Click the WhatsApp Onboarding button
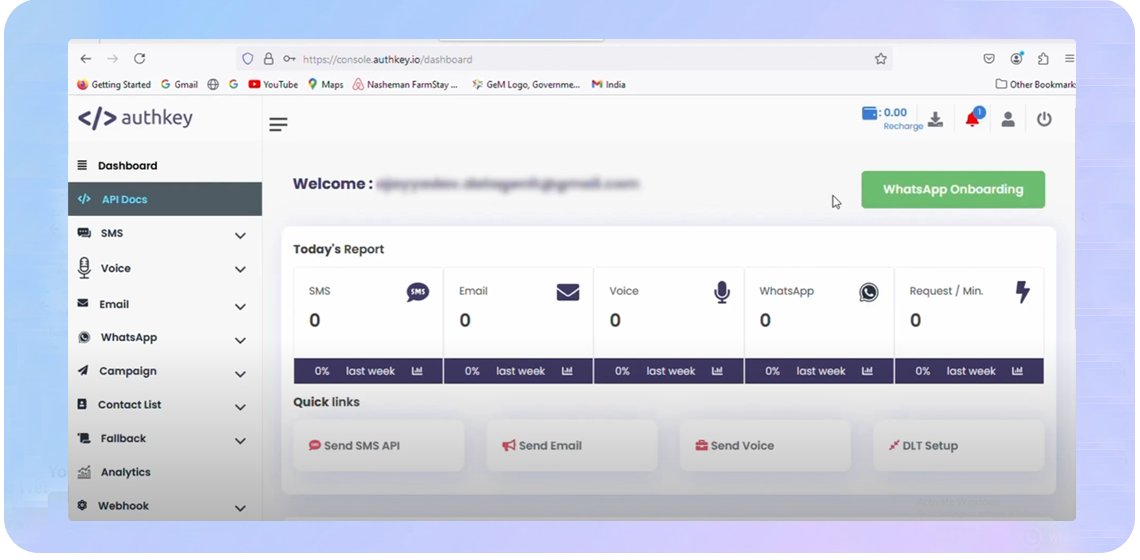The image size is (1140, 560). coord(953,190)
